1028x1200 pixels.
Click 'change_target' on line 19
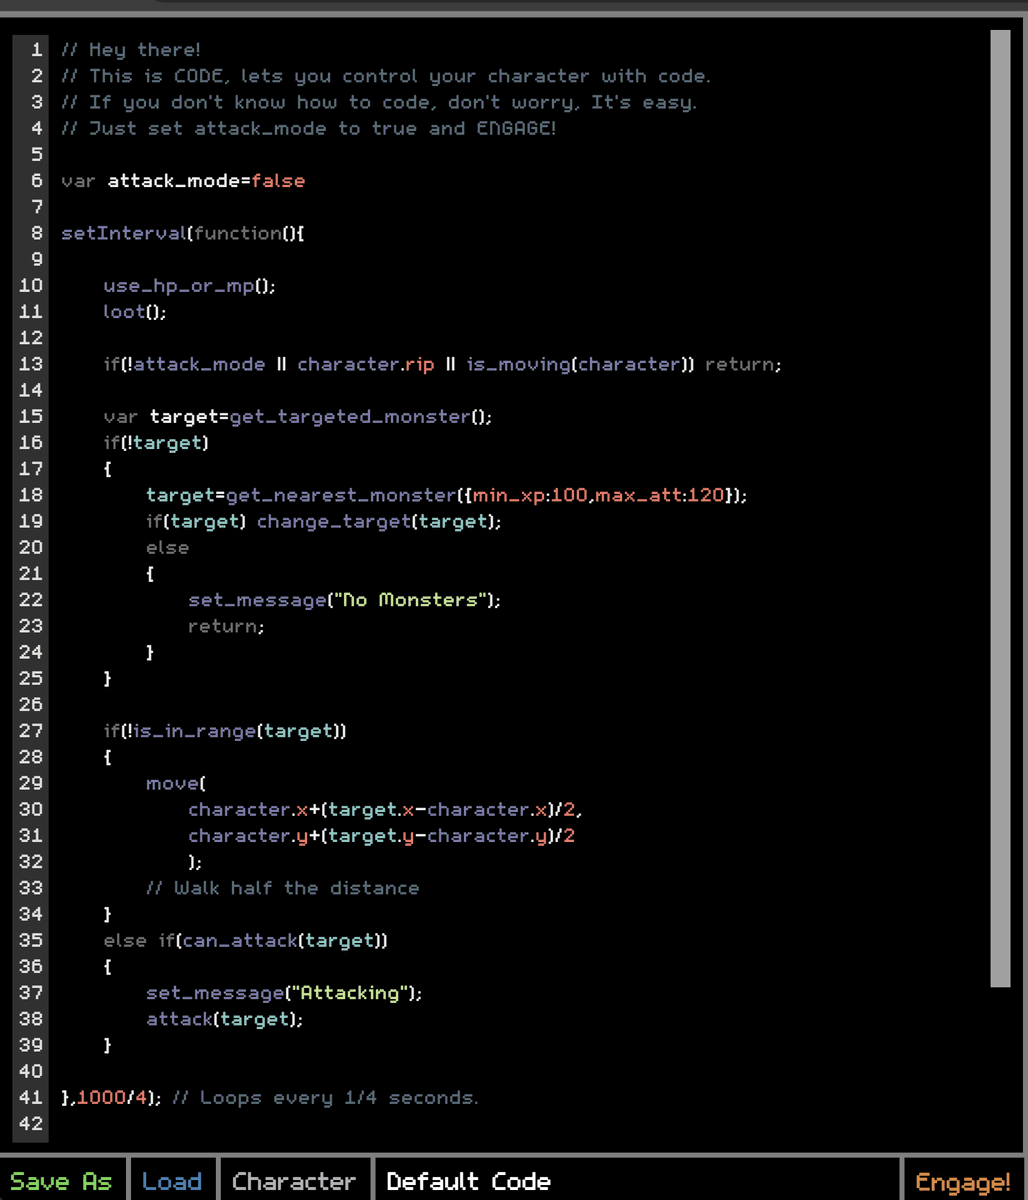332,521
